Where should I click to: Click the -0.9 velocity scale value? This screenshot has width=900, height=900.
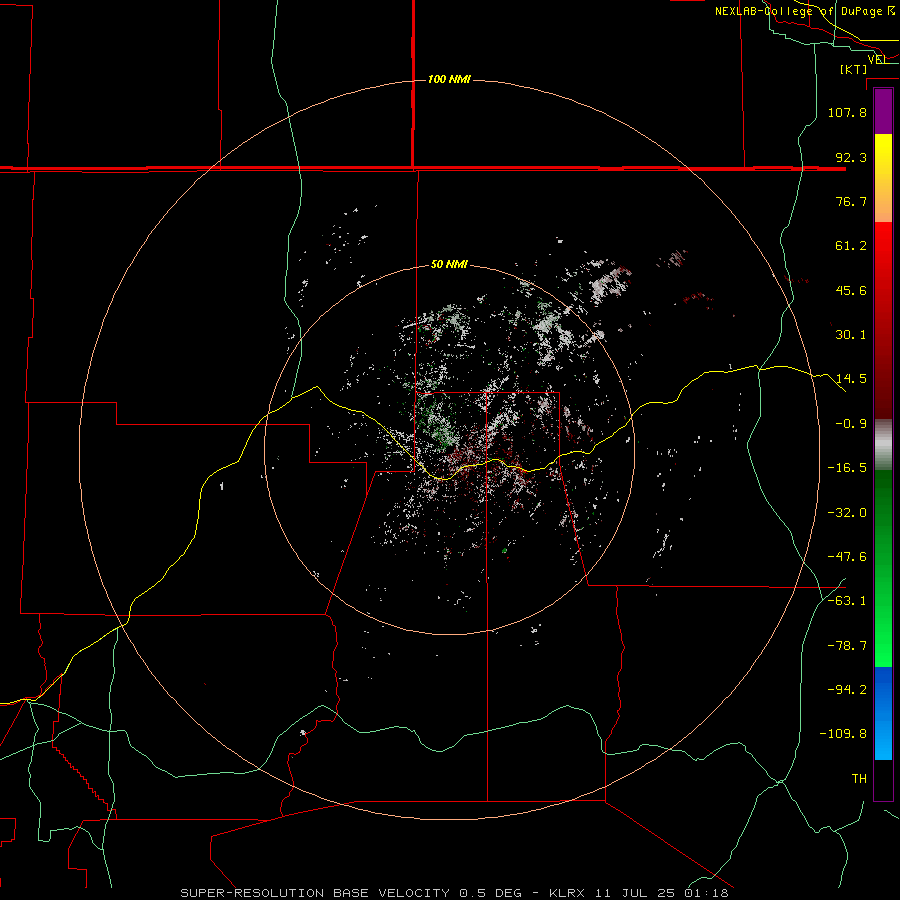(x=851, y=424)
